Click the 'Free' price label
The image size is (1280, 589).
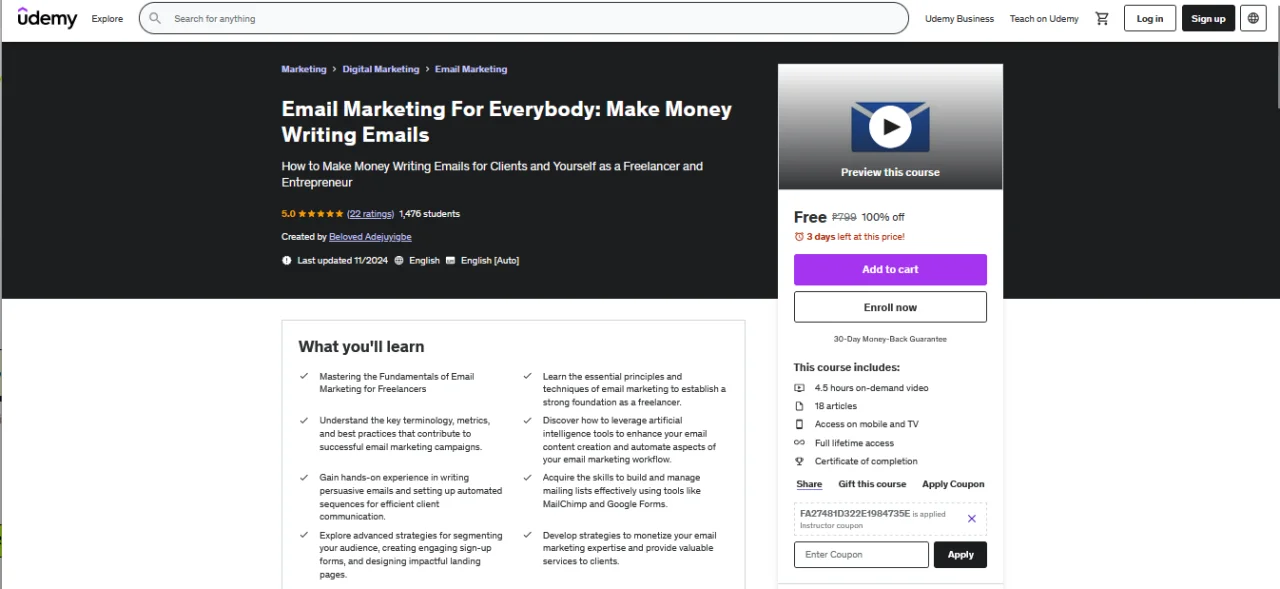point(810,217)
